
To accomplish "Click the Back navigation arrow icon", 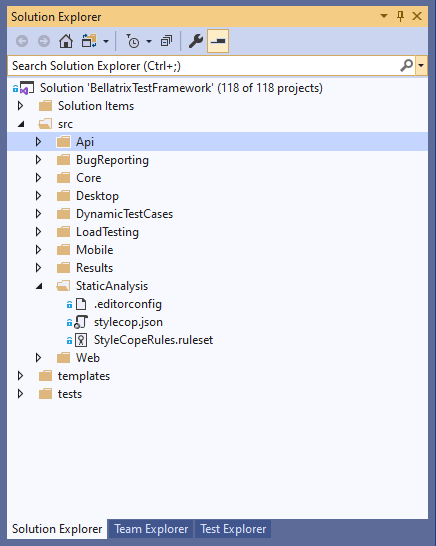I will point(22,41).
